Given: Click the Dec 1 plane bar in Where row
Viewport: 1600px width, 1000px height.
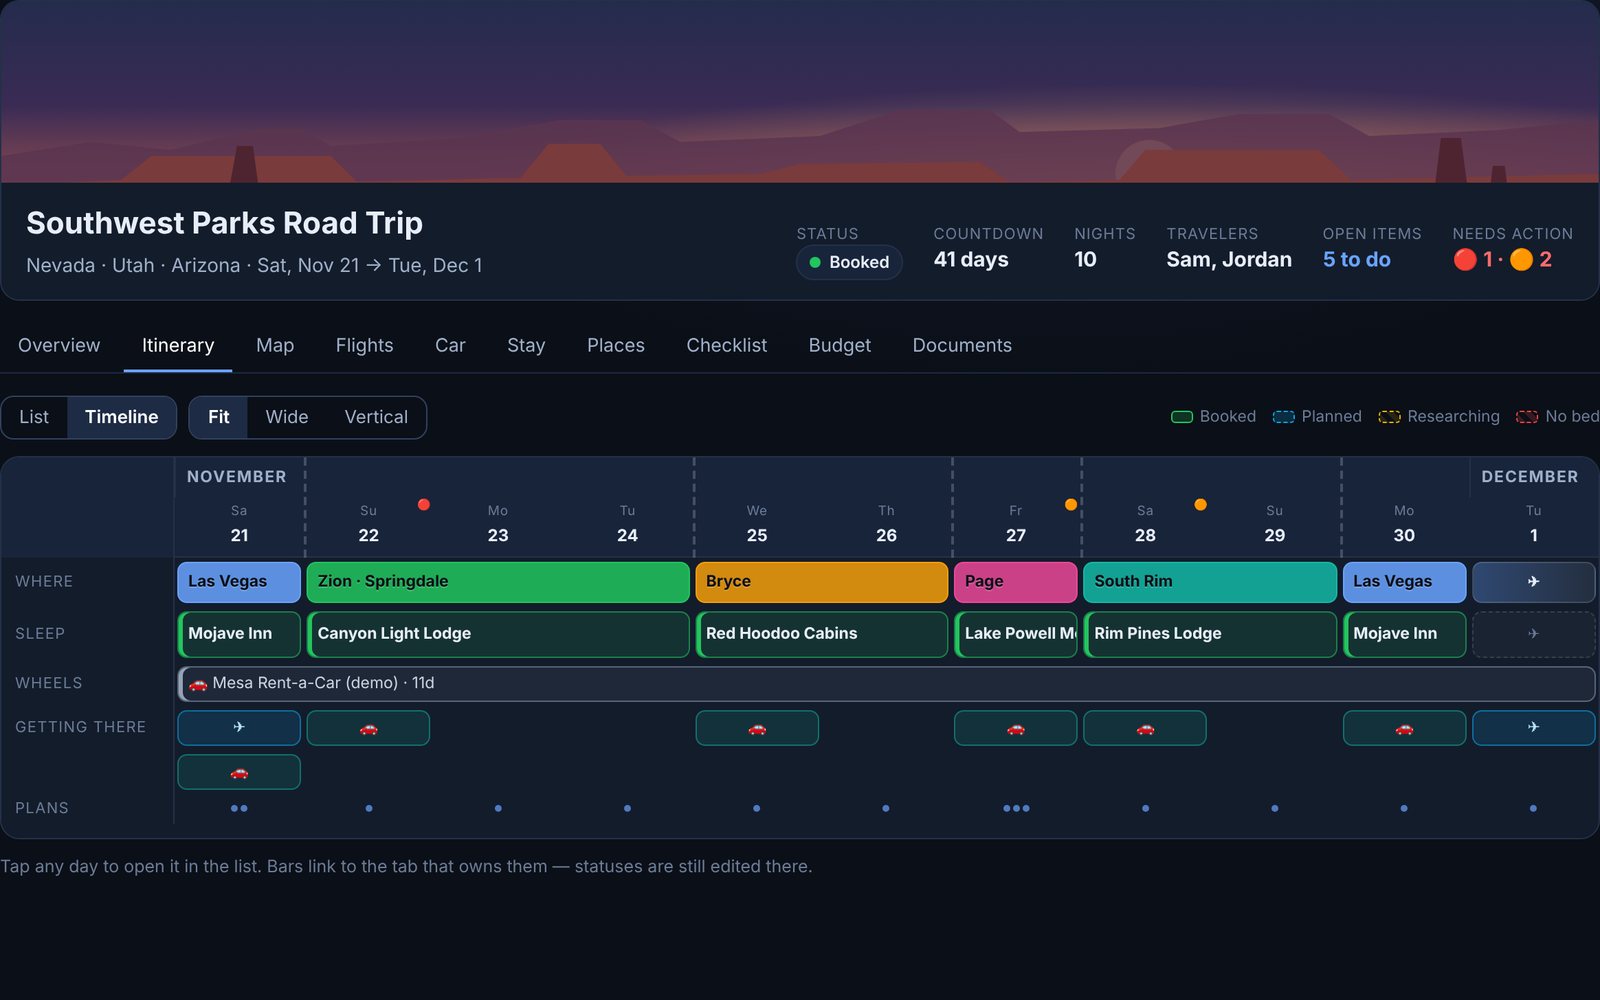Looking at the screenshot, I should pyautogui.click(x=1534, y=582).
